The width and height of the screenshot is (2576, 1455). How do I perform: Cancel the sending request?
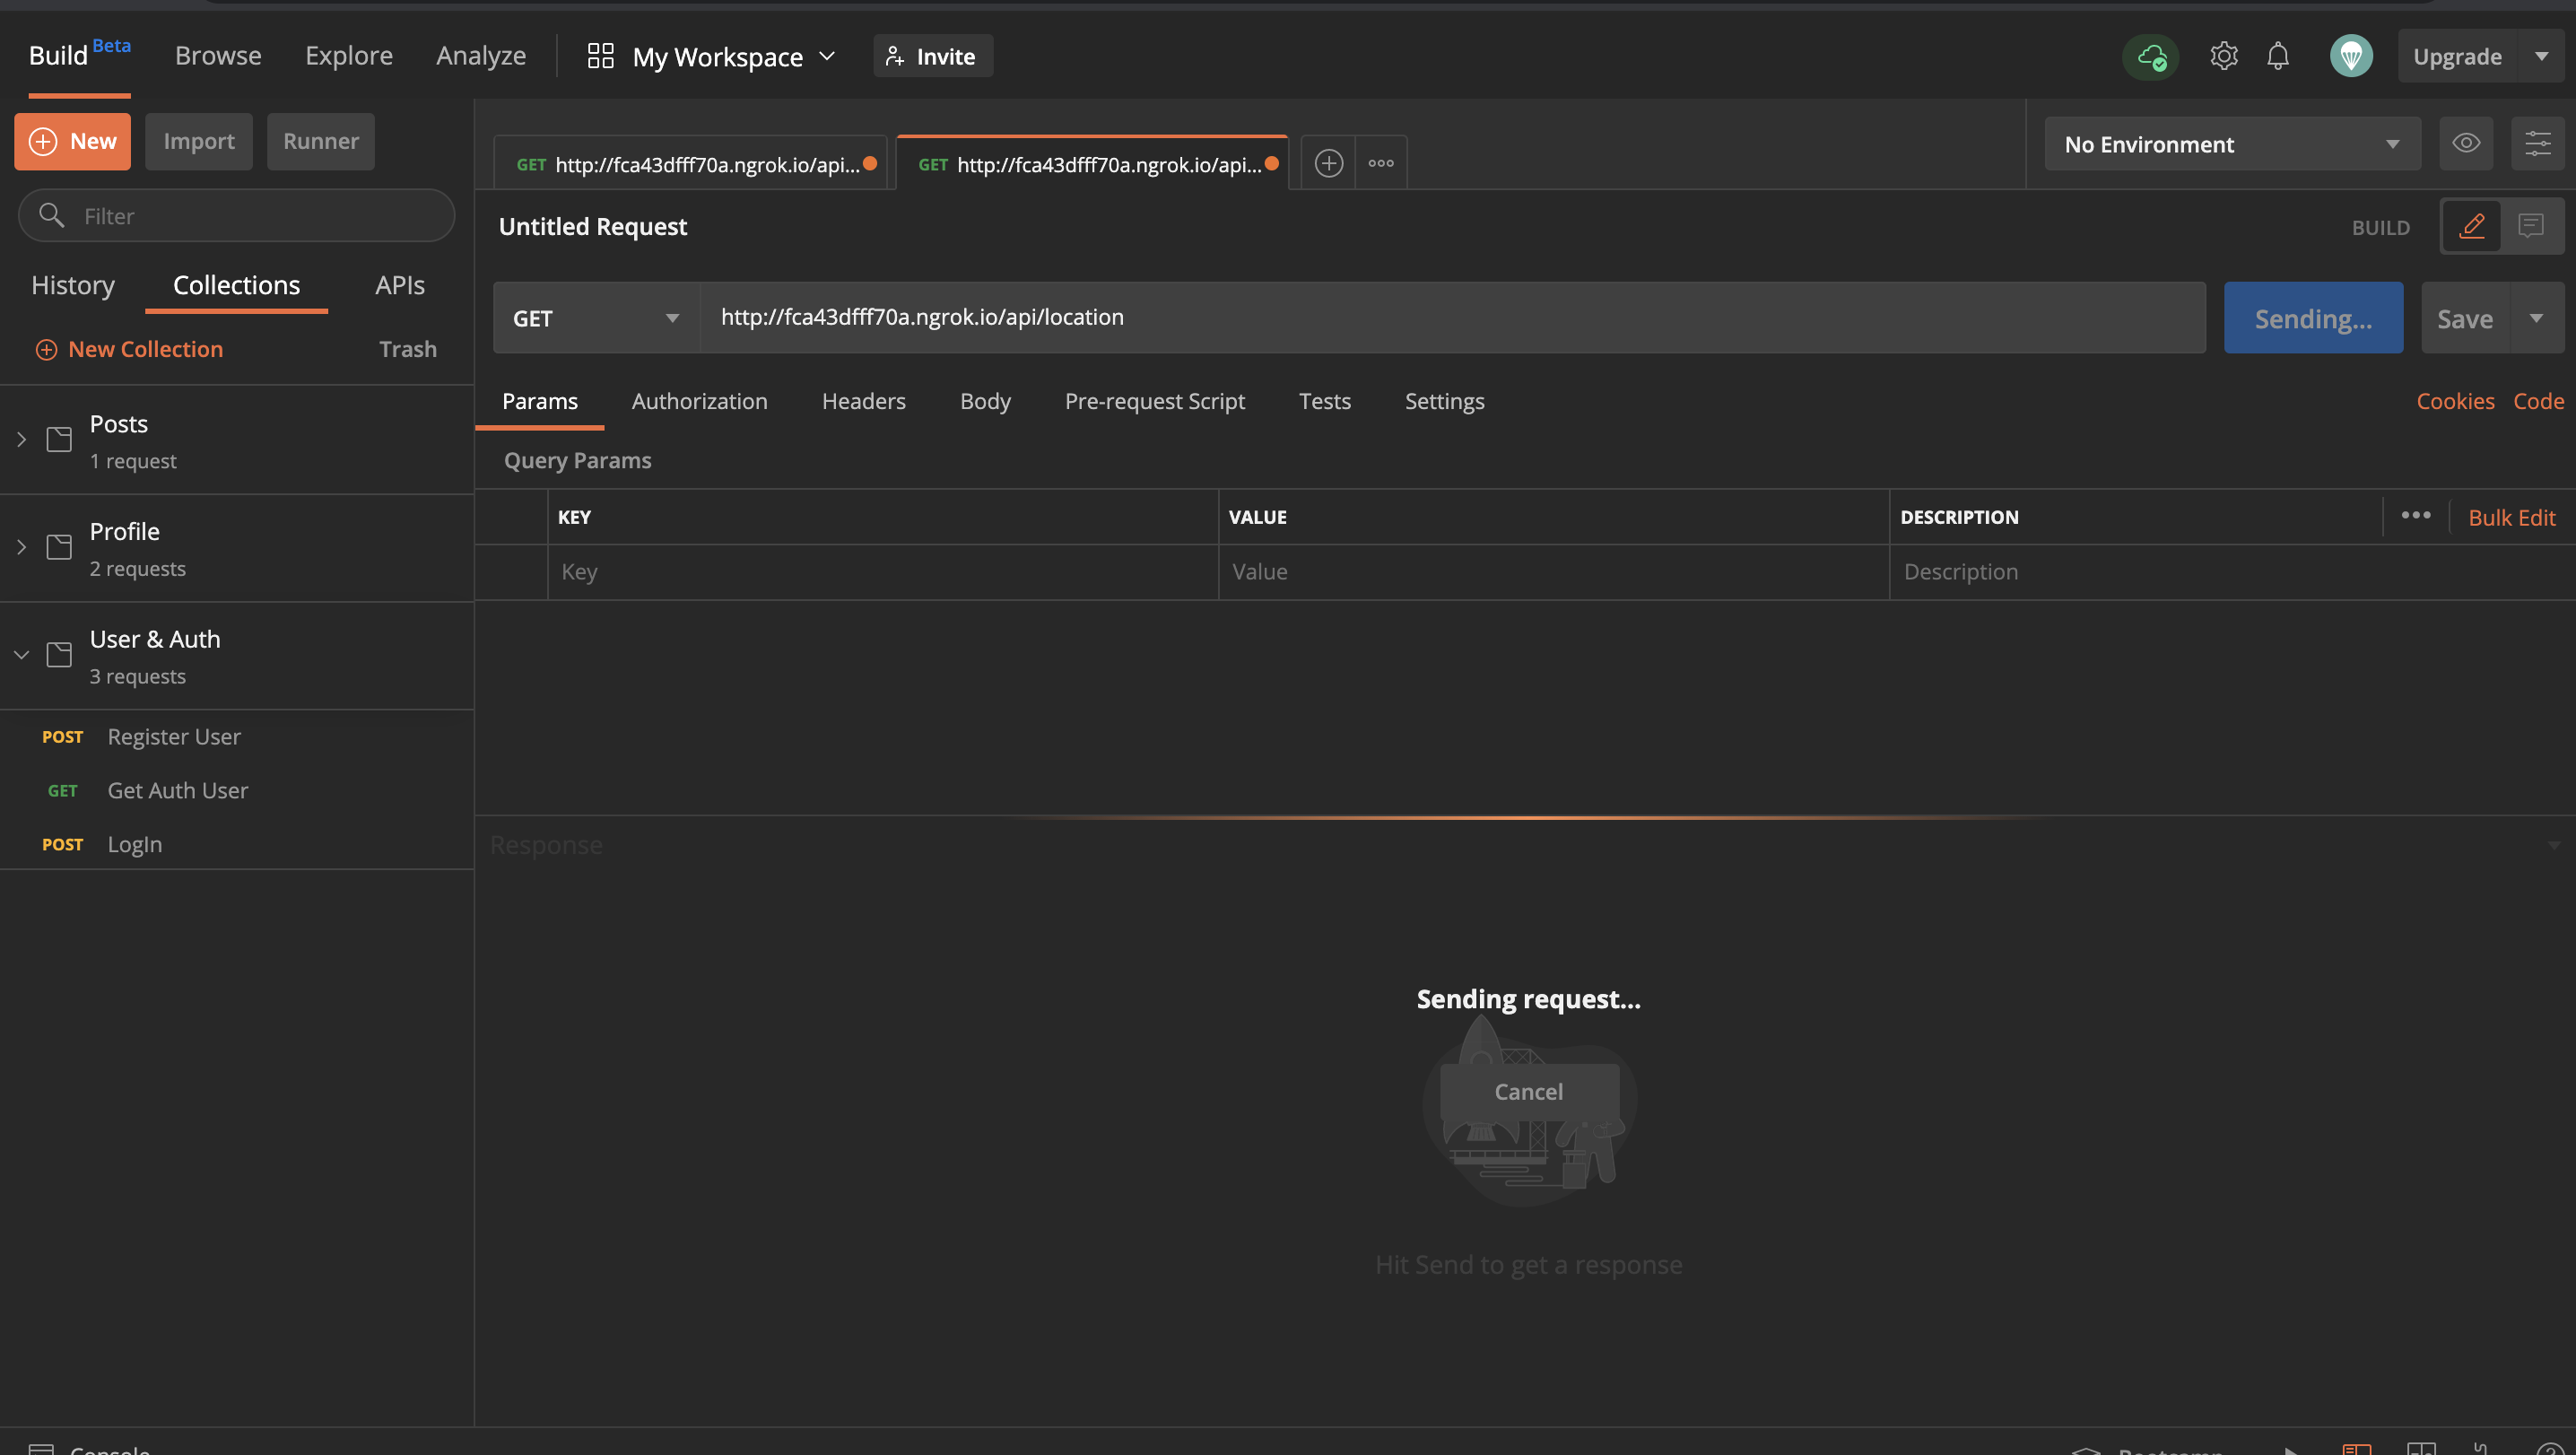click(1527, 1091)
